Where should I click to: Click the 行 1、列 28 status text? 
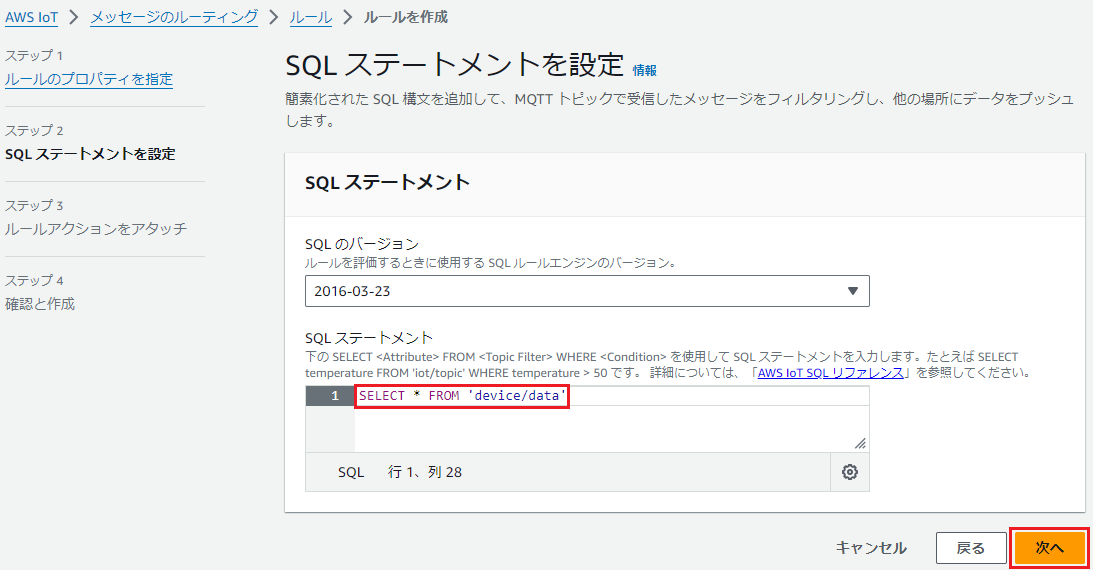click(x=425, y=472)
